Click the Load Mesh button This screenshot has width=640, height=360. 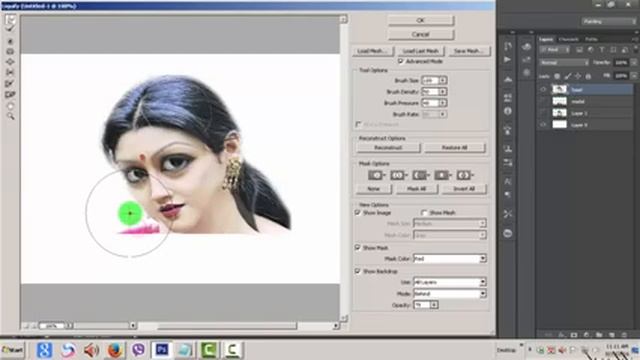coord(373,51)
